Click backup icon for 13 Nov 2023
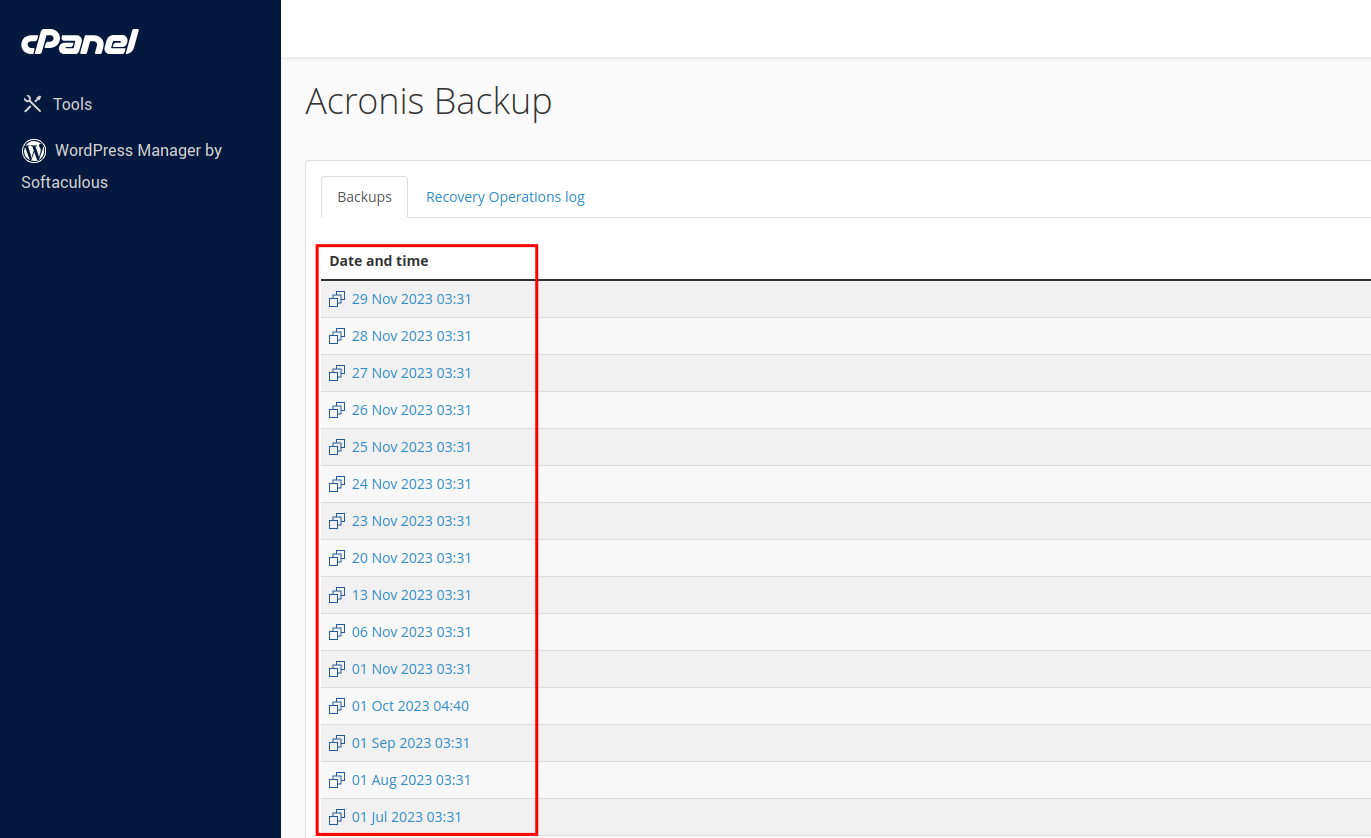 (337, 595)
